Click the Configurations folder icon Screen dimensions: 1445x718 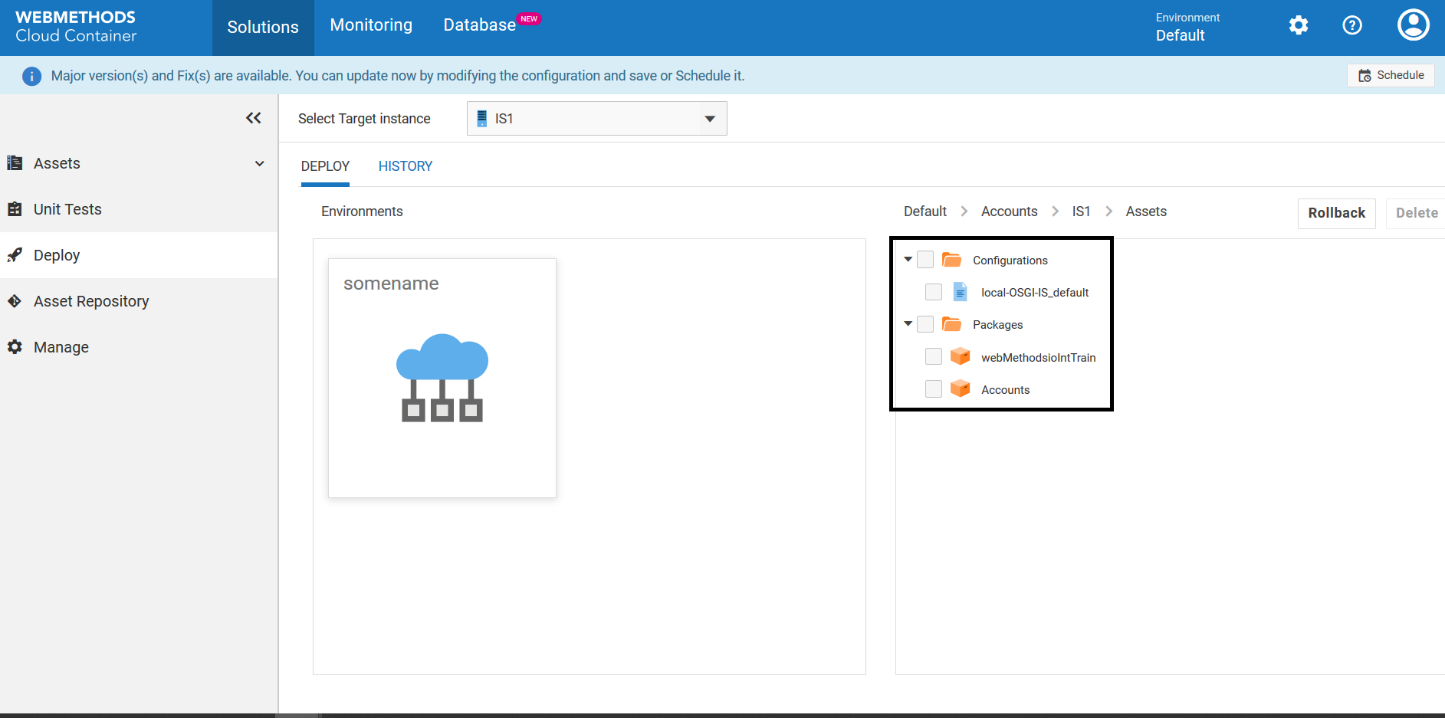pos(951,260)
